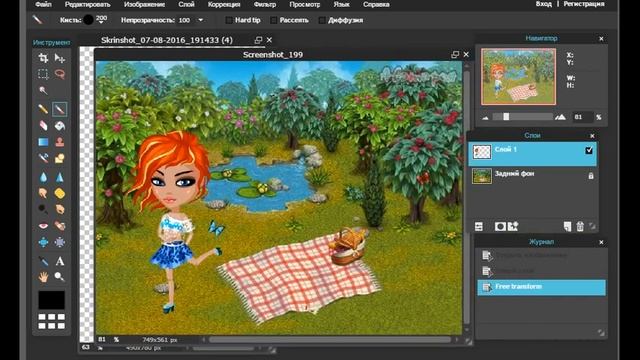This screenshot has height=360, width=640.
Task: Select the Sponge tool
Action: [x=60, y=193]
